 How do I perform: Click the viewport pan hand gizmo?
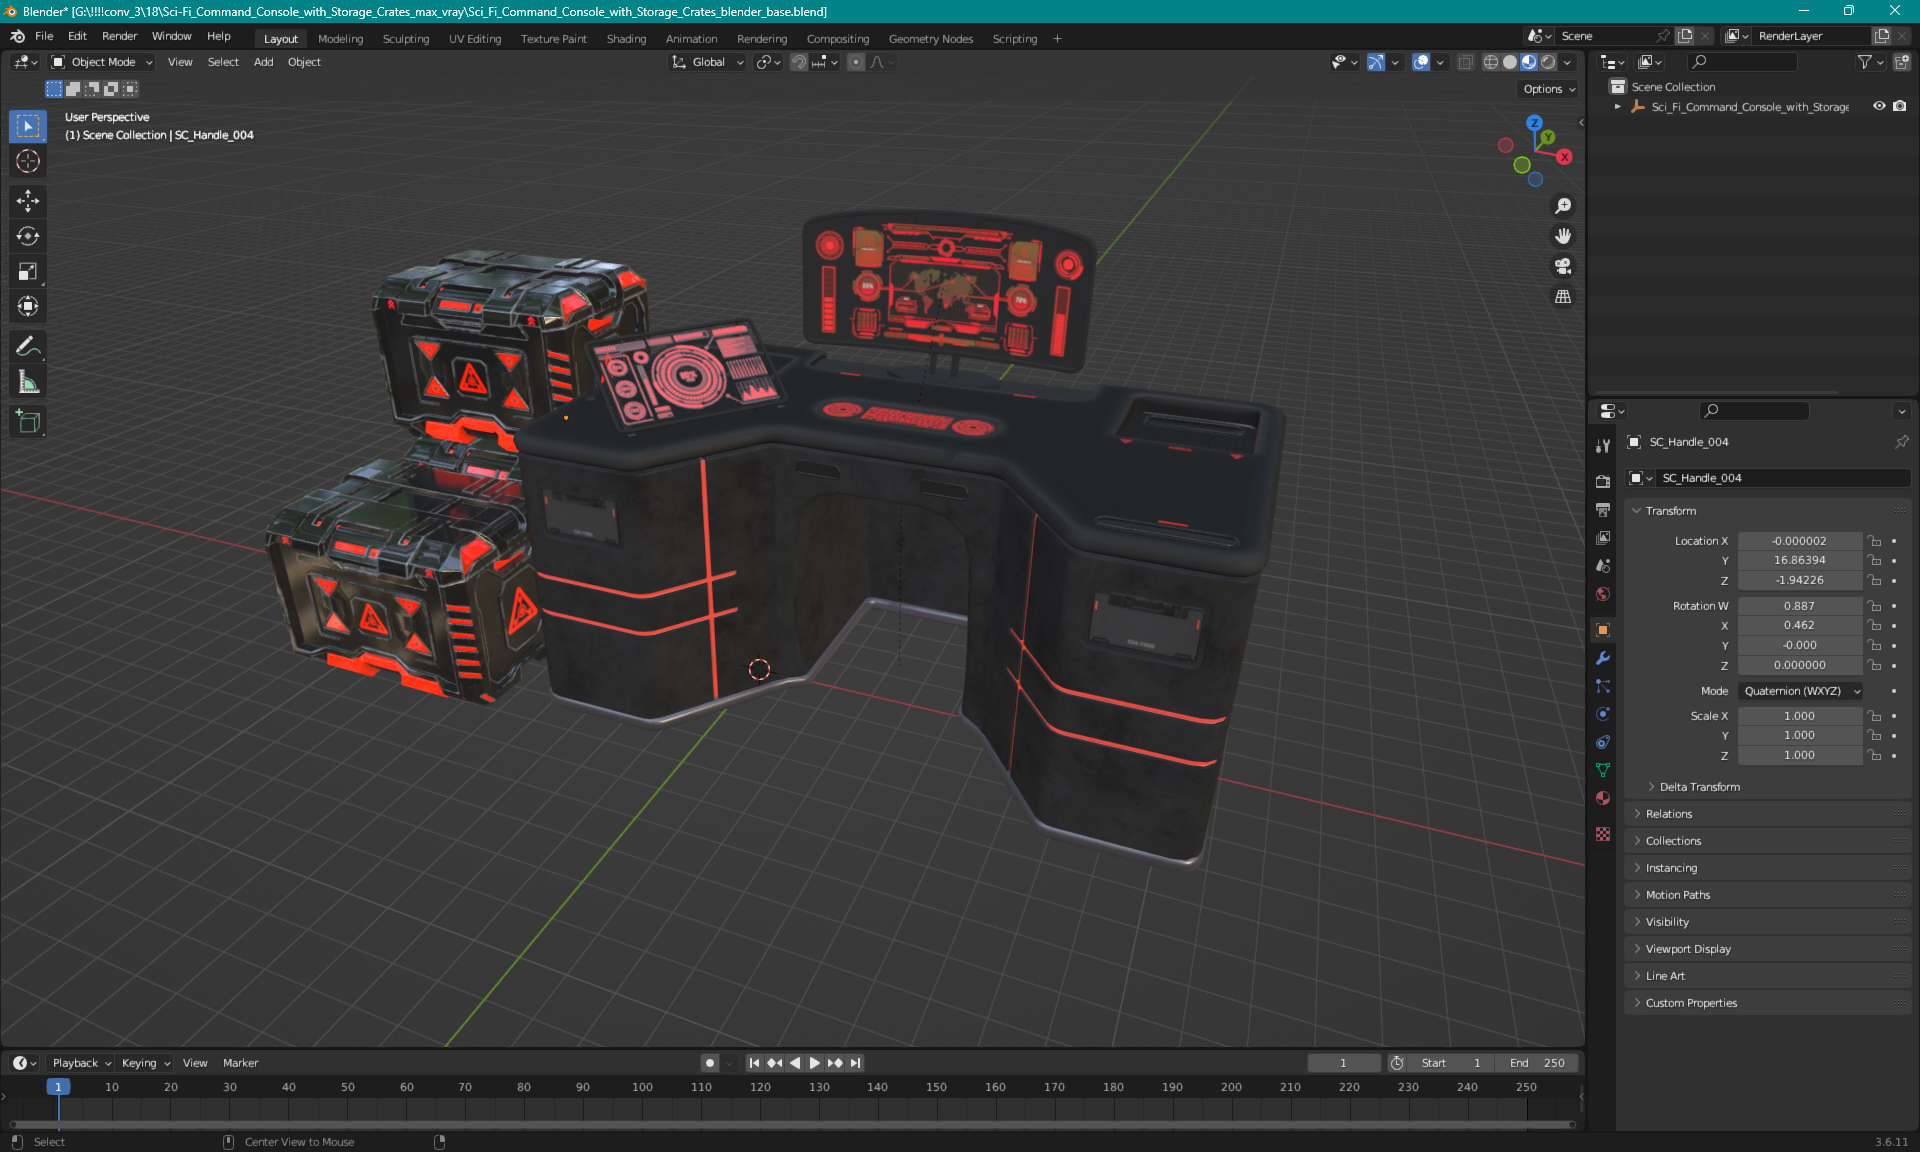pyautogui.click(x=1563, y=236)
